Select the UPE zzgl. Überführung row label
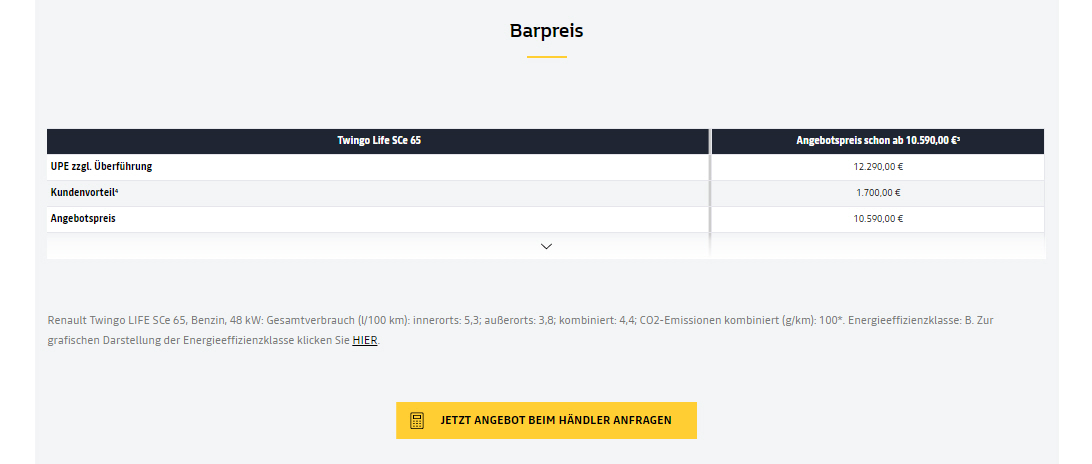 [x=101, y=167]
